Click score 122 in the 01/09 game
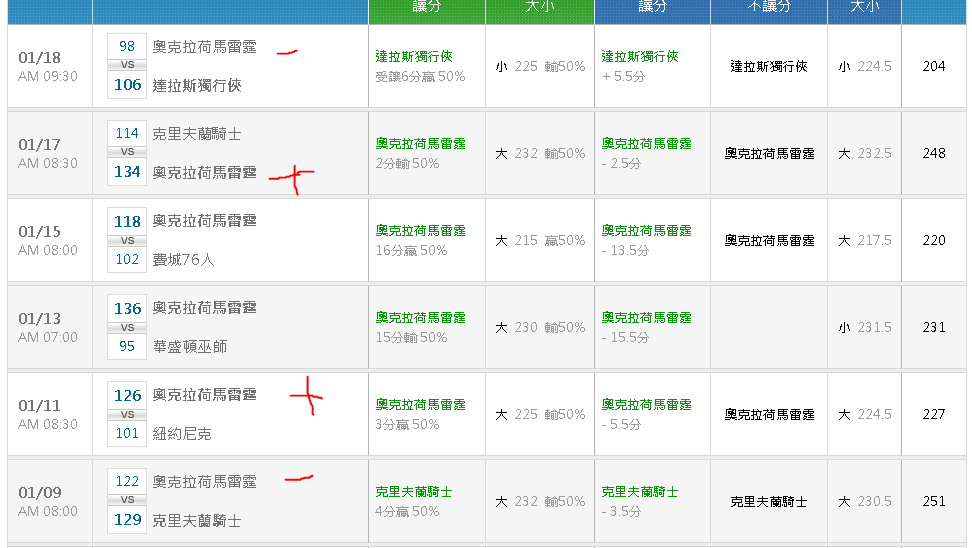Viewport: 972px width, 548px height. point(127,481)
